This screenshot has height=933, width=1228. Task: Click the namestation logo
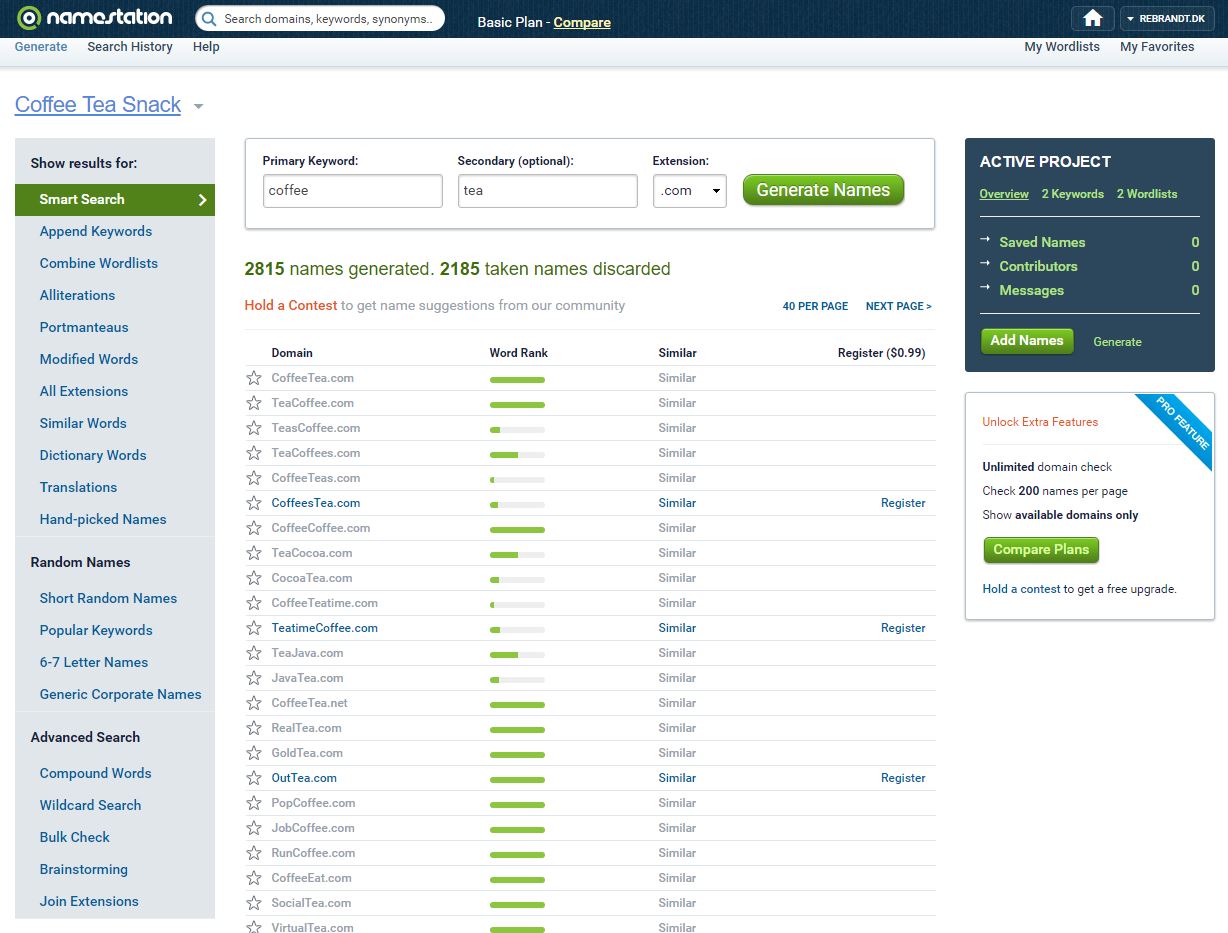point(95,18)
